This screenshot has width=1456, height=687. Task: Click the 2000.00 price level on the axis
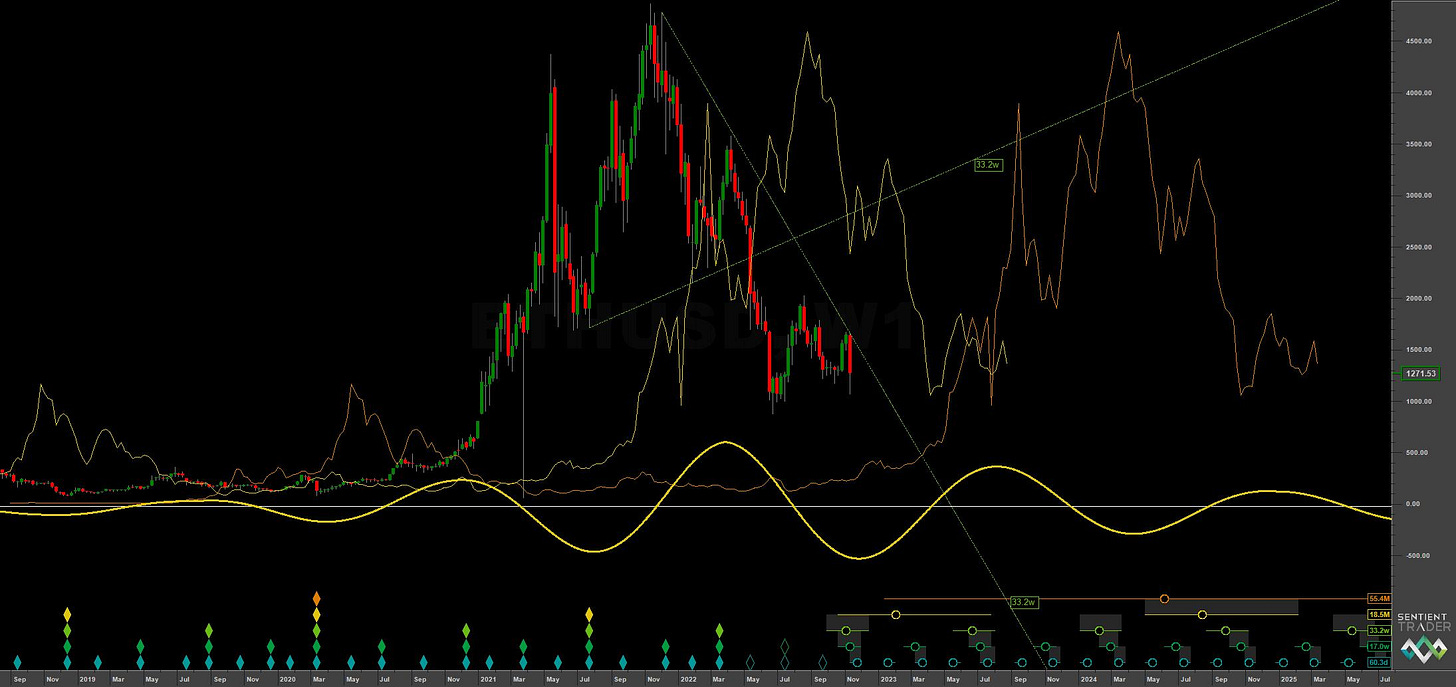click(1419, 298)
